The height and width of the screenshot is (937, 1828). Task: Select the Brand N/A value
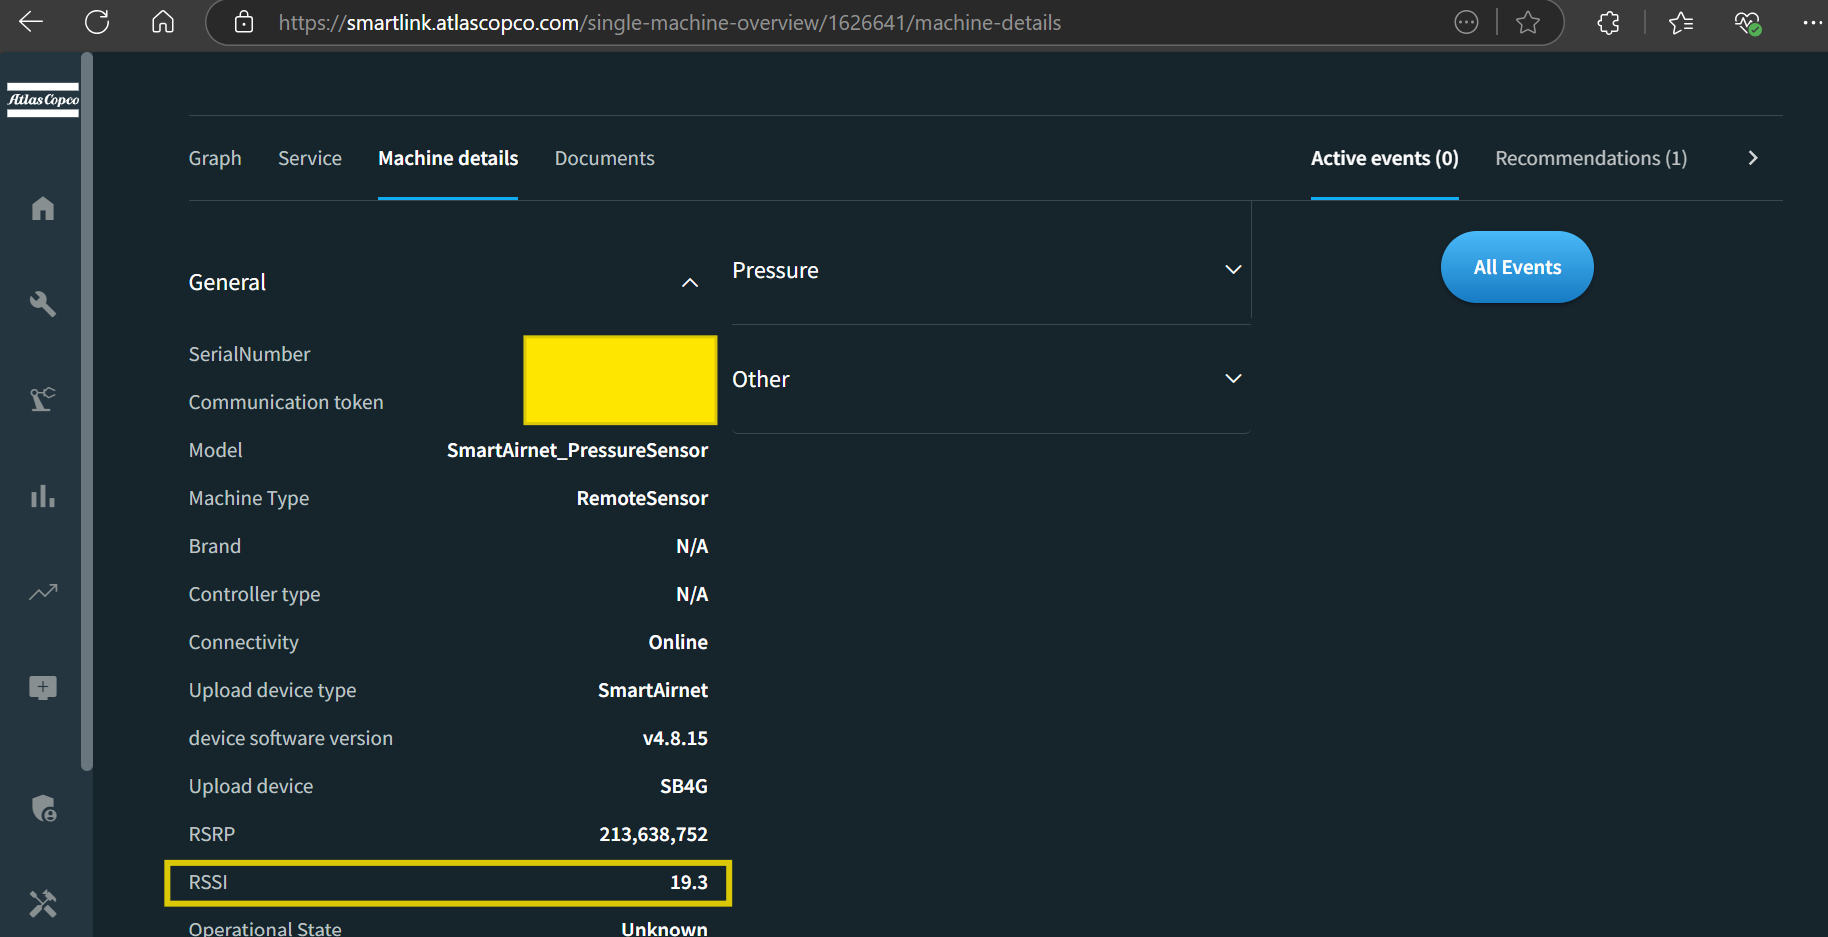(x=692, y=546)
